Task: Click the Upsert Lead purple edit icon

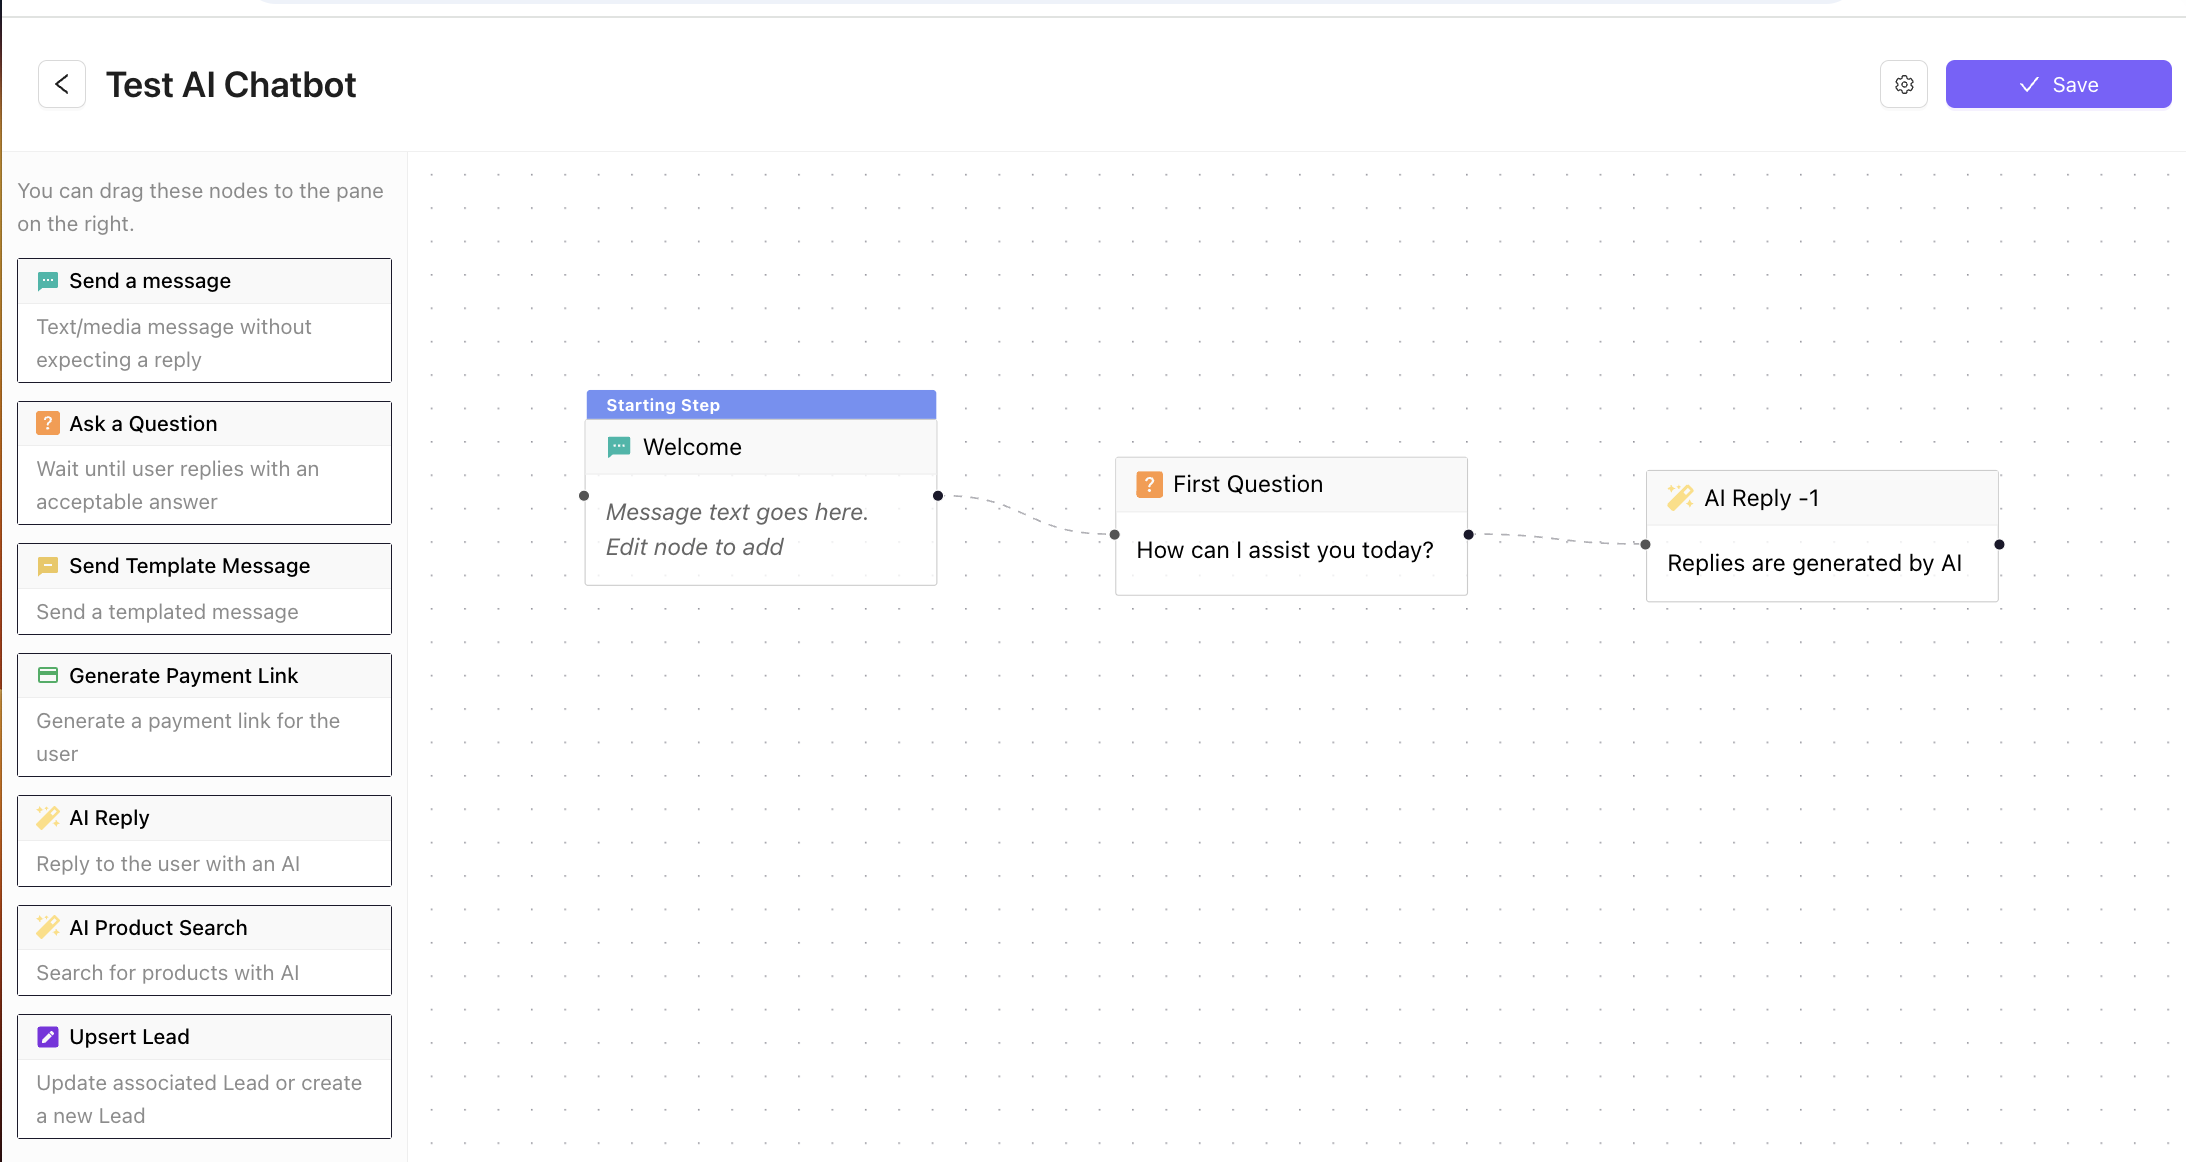Action: coord(47,1037)
